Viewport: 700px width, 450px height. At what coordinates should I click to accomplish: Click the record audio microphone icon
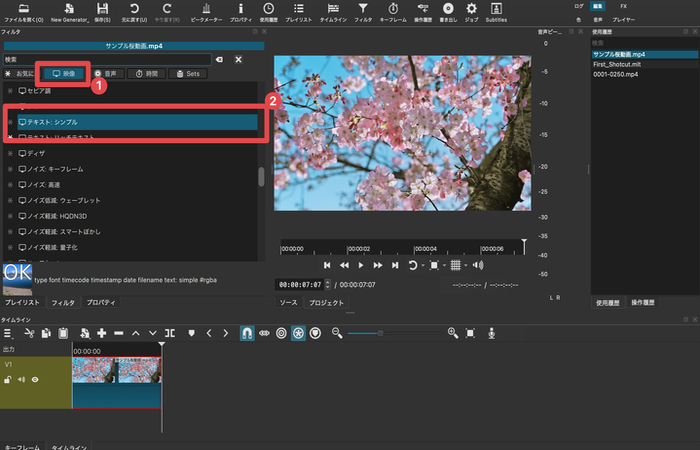tap(491, 332)
